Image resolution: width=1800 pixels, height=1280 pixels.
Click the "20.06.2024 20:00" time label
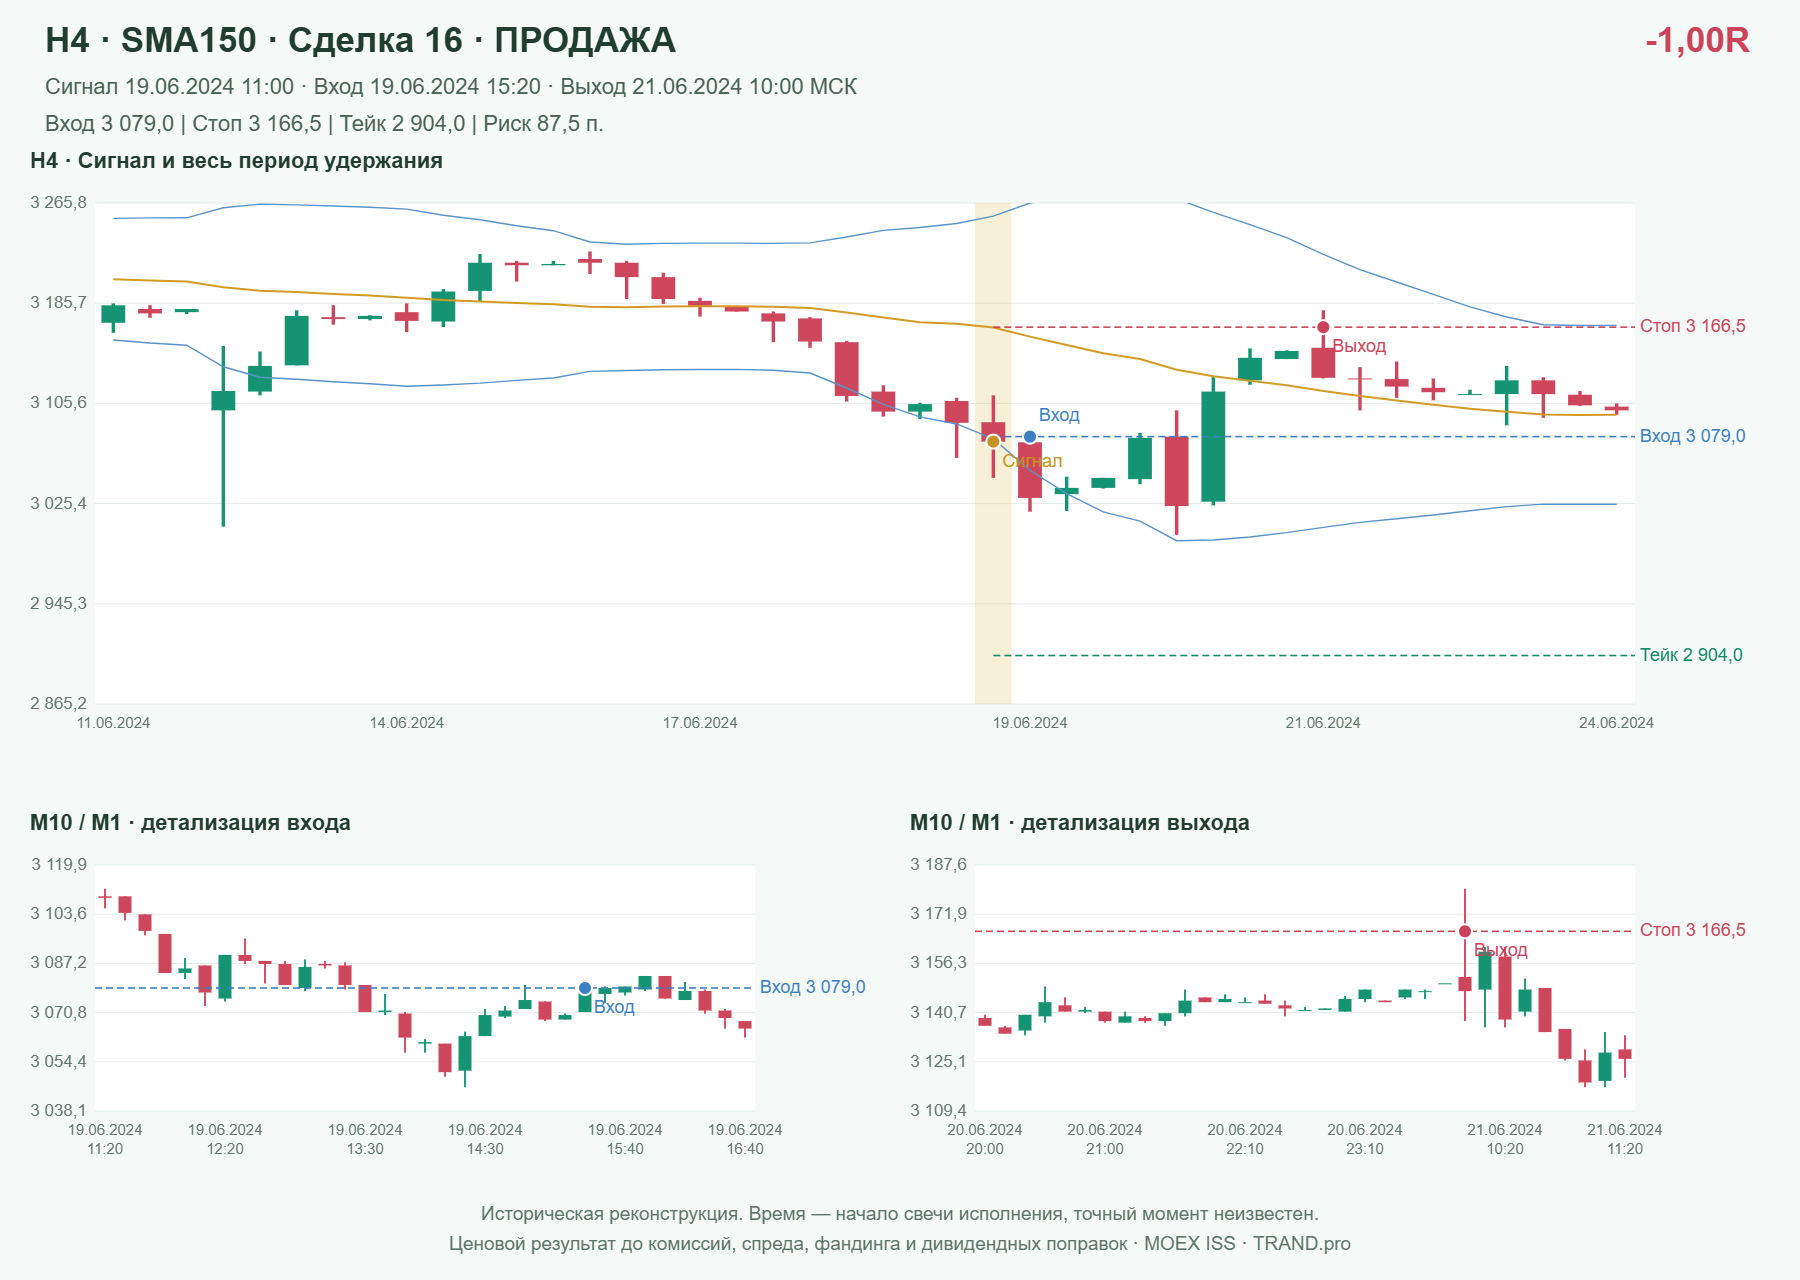pos(985,1139)
